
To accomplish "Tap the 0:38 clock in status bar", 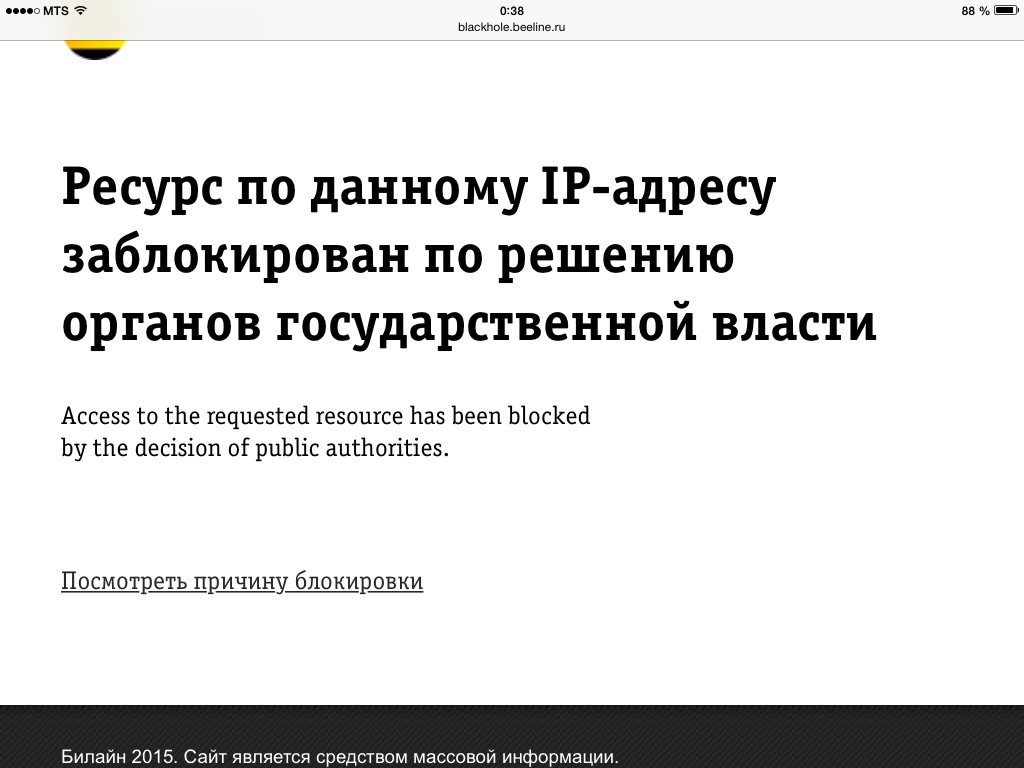I will (512, 10).
